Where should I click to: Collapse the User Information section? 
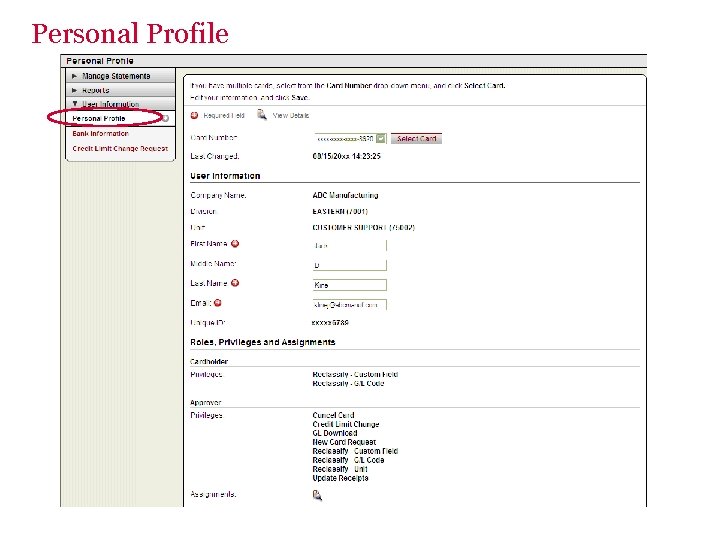click(120, 104)
